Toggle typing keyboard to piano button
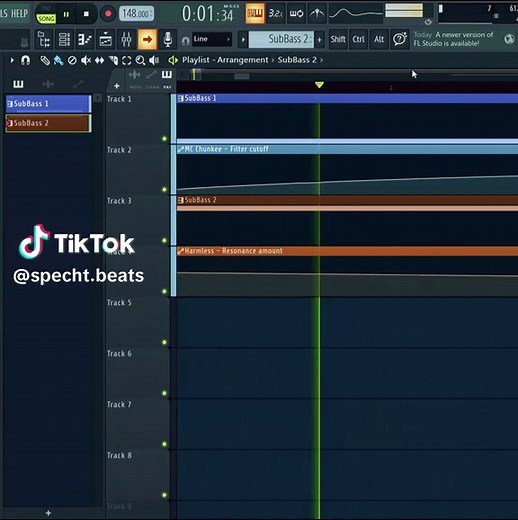Viewport: 518px width, 520px height. point(255,13)
